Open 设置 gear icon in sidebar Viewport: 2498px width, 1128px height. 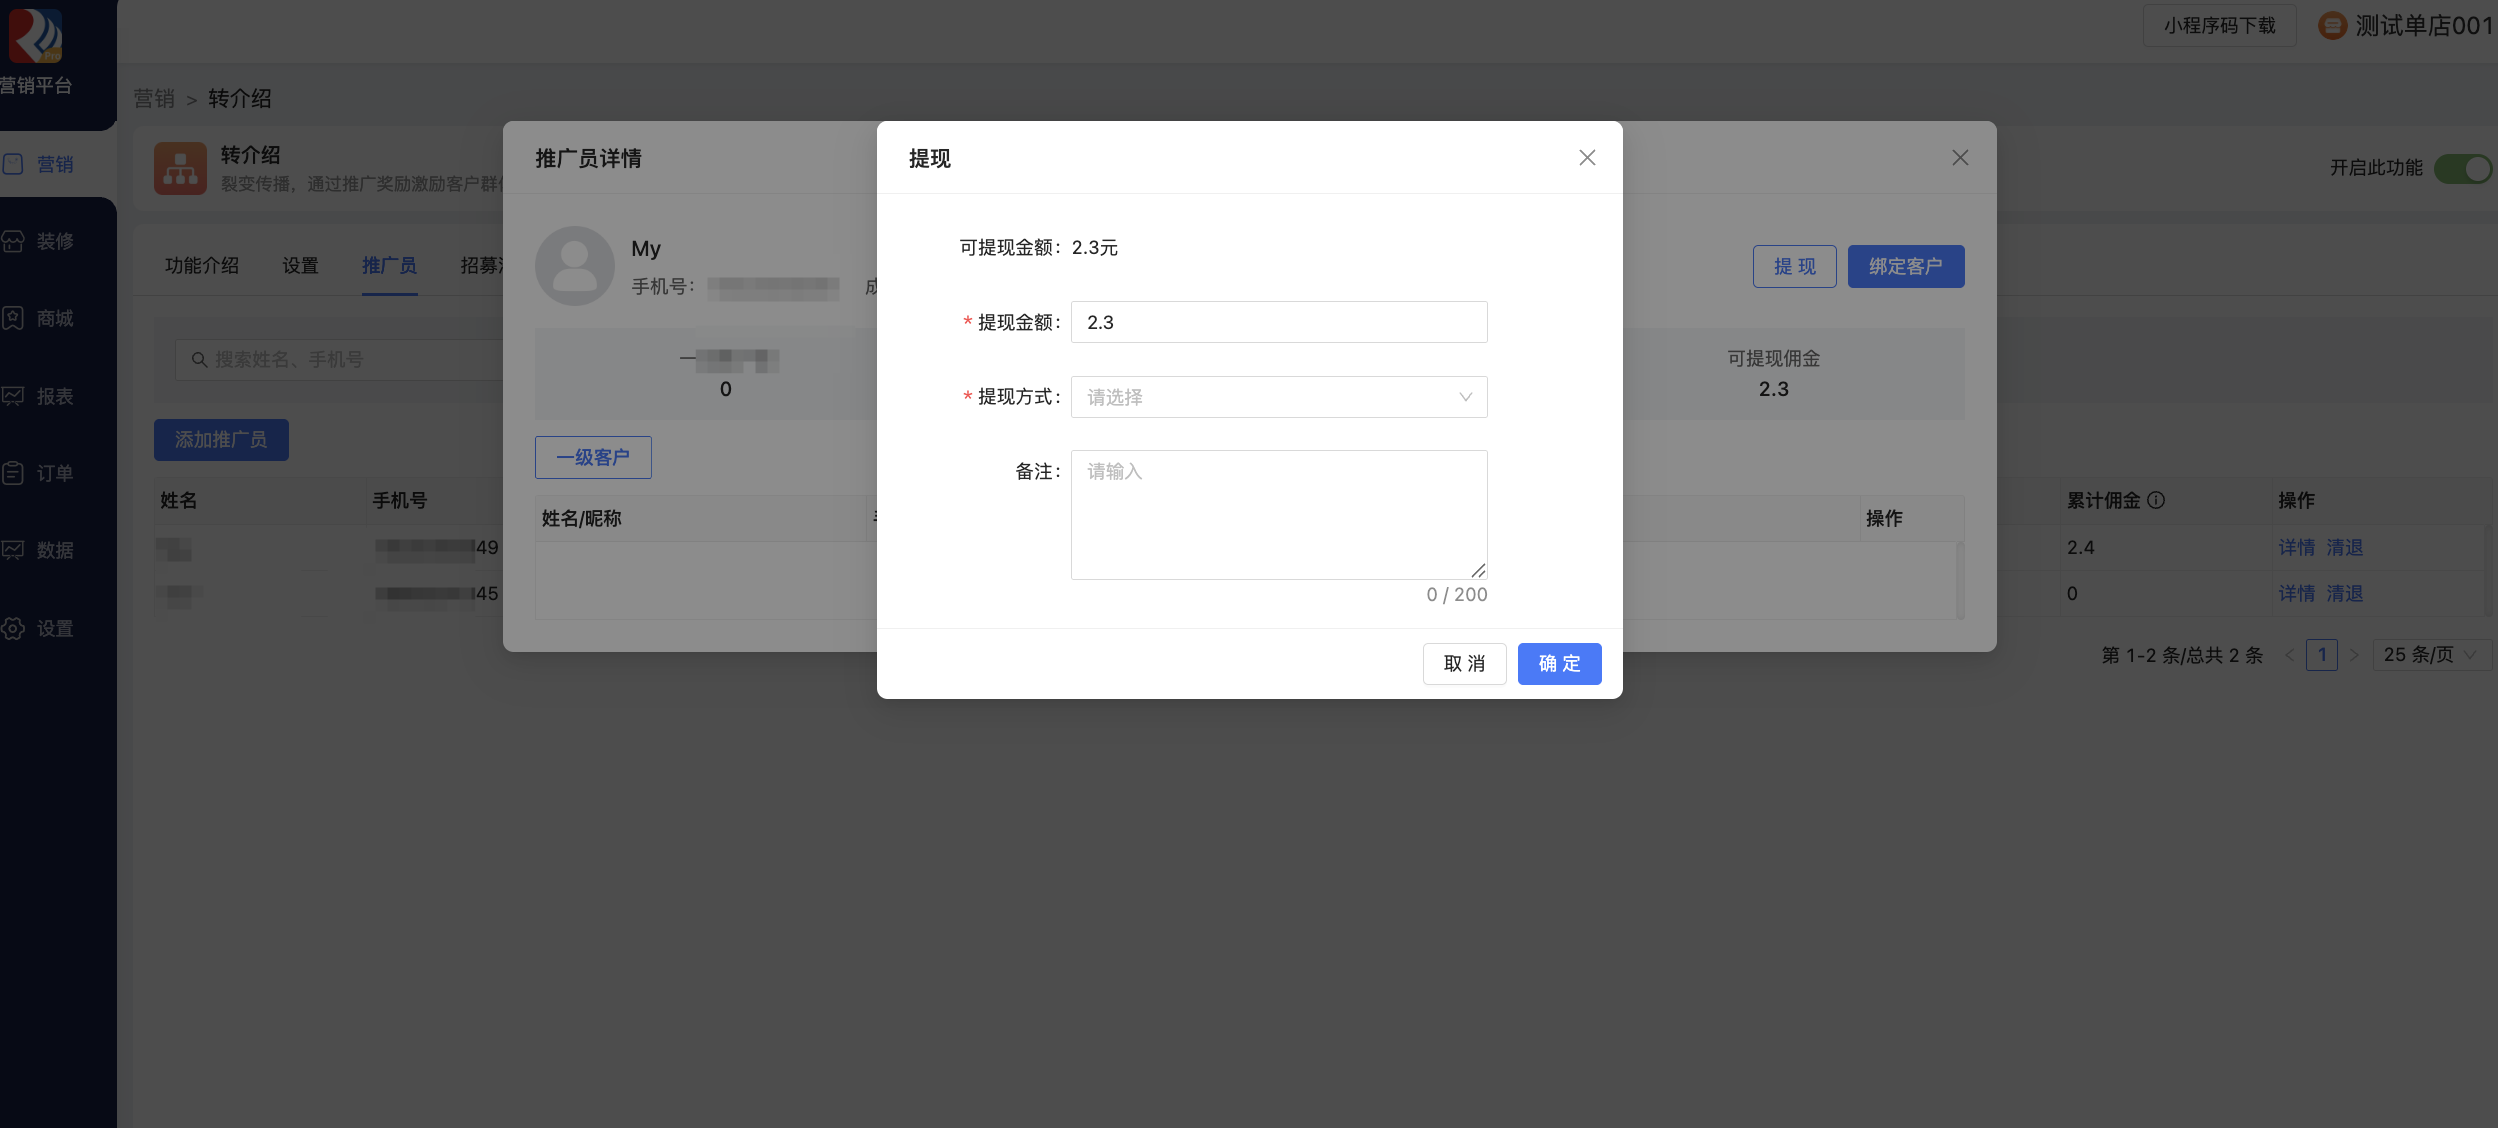click(13, 628)
